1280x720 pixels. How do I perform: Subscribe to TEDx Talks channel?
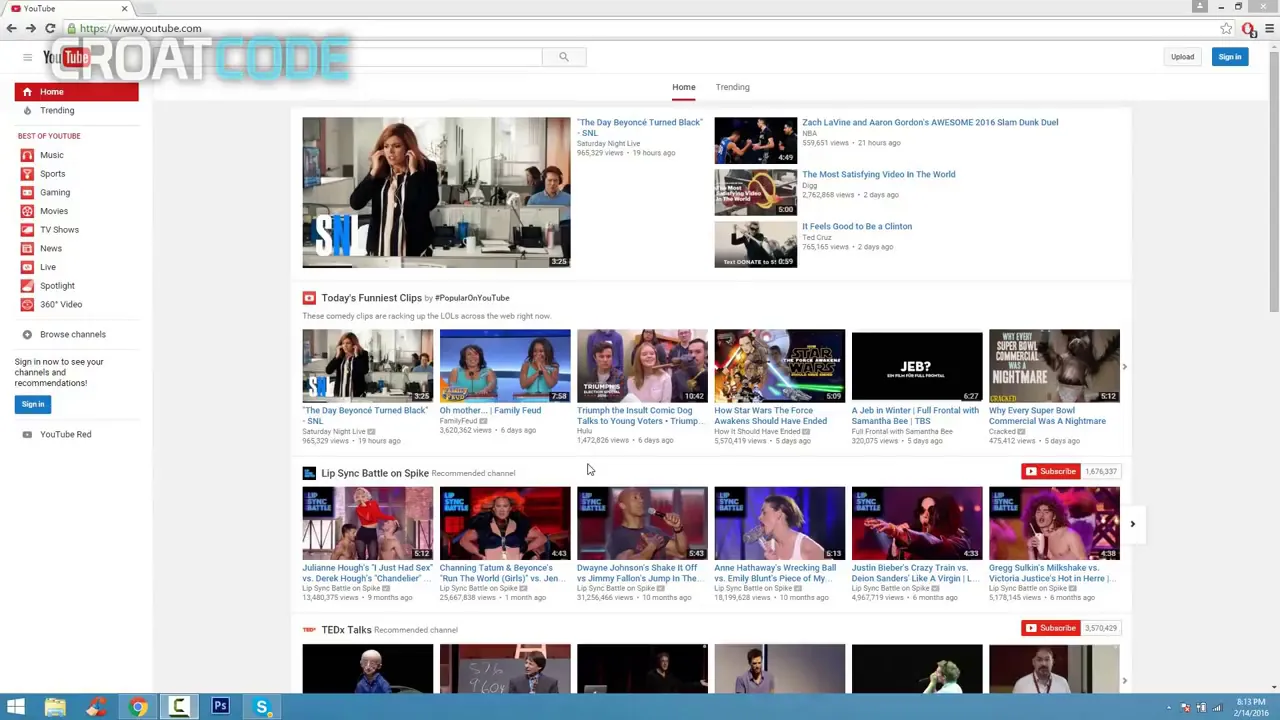tap(1050, 628)
